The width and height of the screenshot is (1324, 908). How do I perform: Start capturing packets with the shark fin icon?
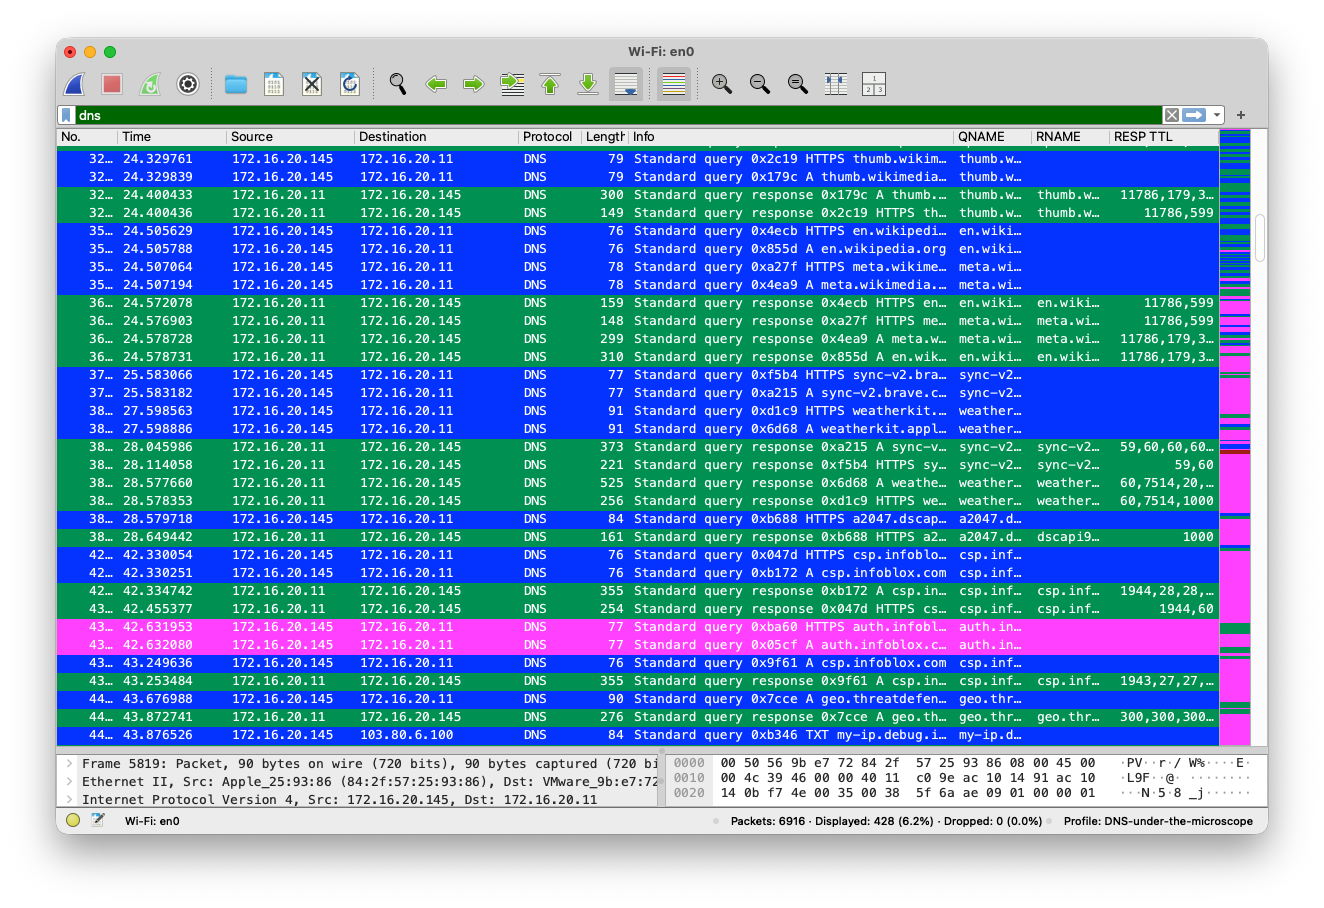[x=75, y=85]
